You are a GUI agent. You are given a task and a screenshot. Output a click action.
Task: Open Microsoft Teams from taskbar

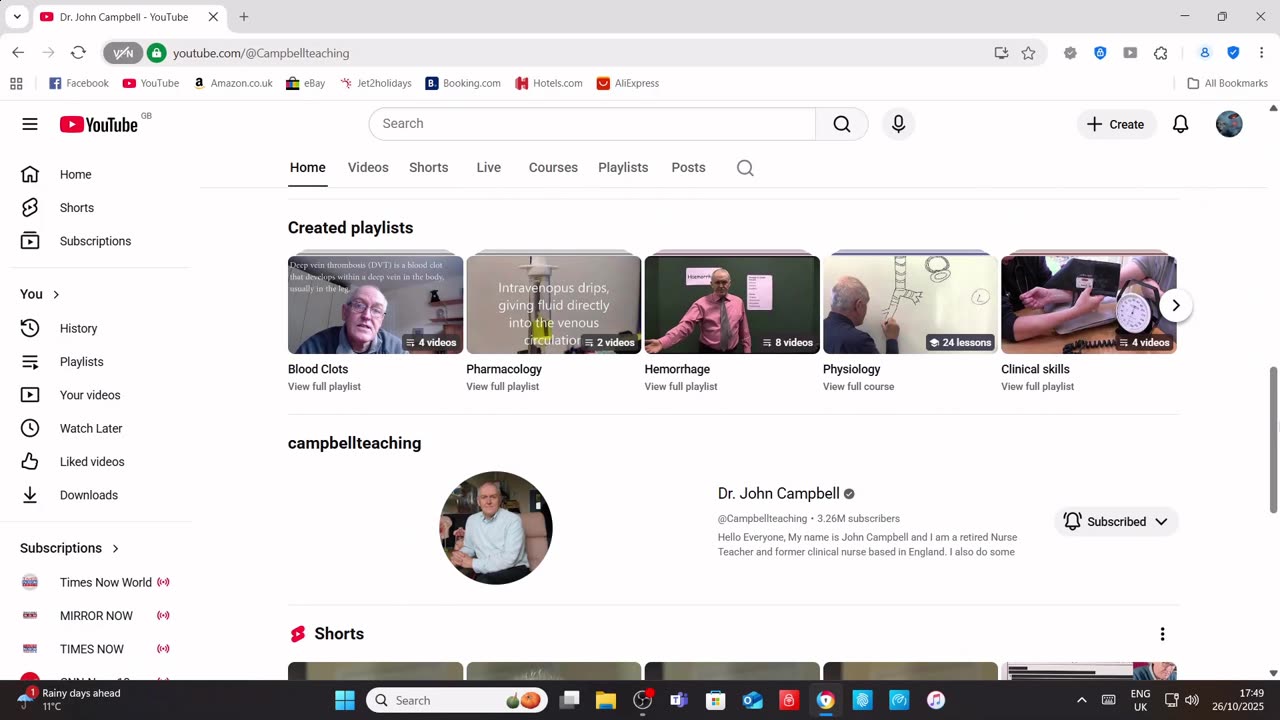point(679,700)
